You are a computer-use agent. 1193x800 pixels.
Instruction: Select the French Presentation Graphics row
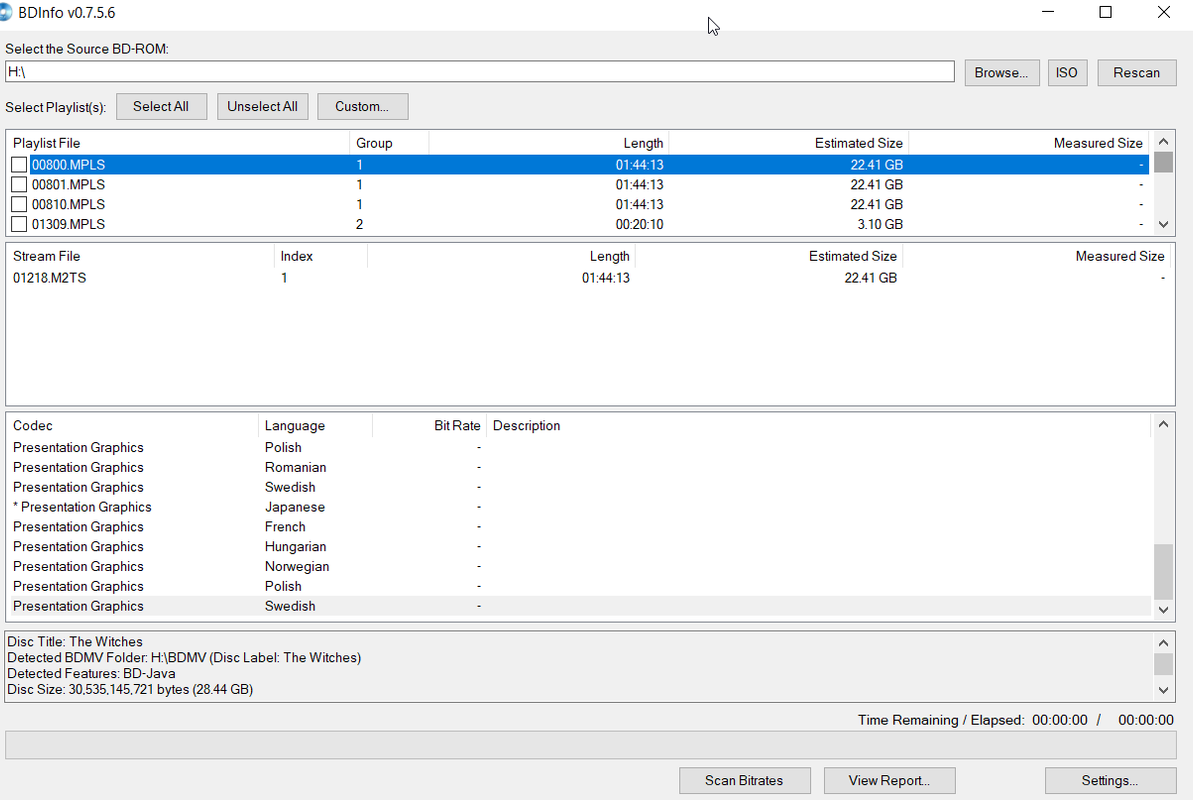coord(578,527)
